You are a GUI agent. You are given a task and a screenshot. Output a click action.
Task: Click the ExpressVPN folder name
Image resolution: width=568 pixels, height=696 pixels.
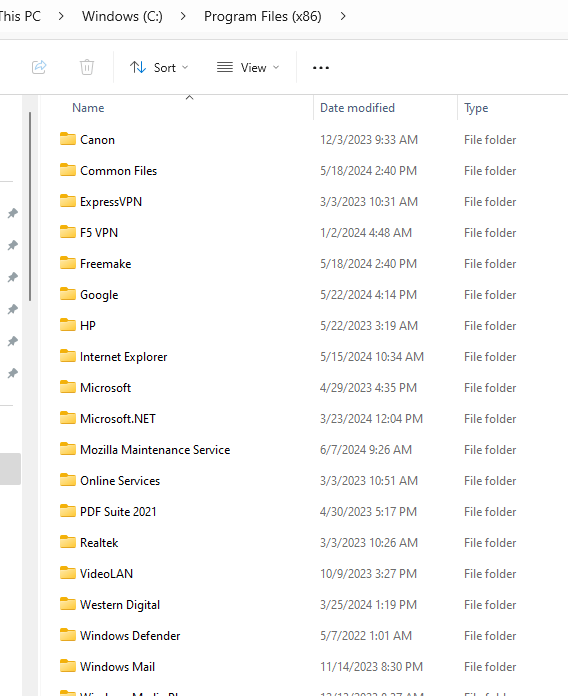pos(111,202)
